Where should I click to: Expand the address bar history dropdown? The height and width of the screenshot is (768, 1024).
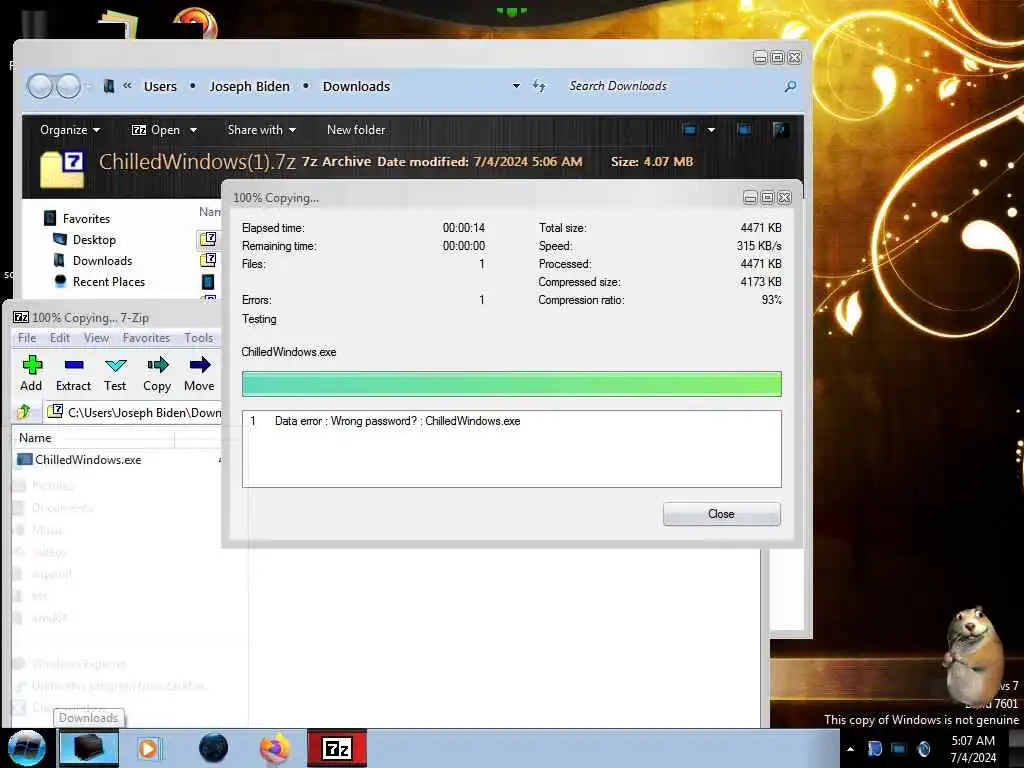516,86
